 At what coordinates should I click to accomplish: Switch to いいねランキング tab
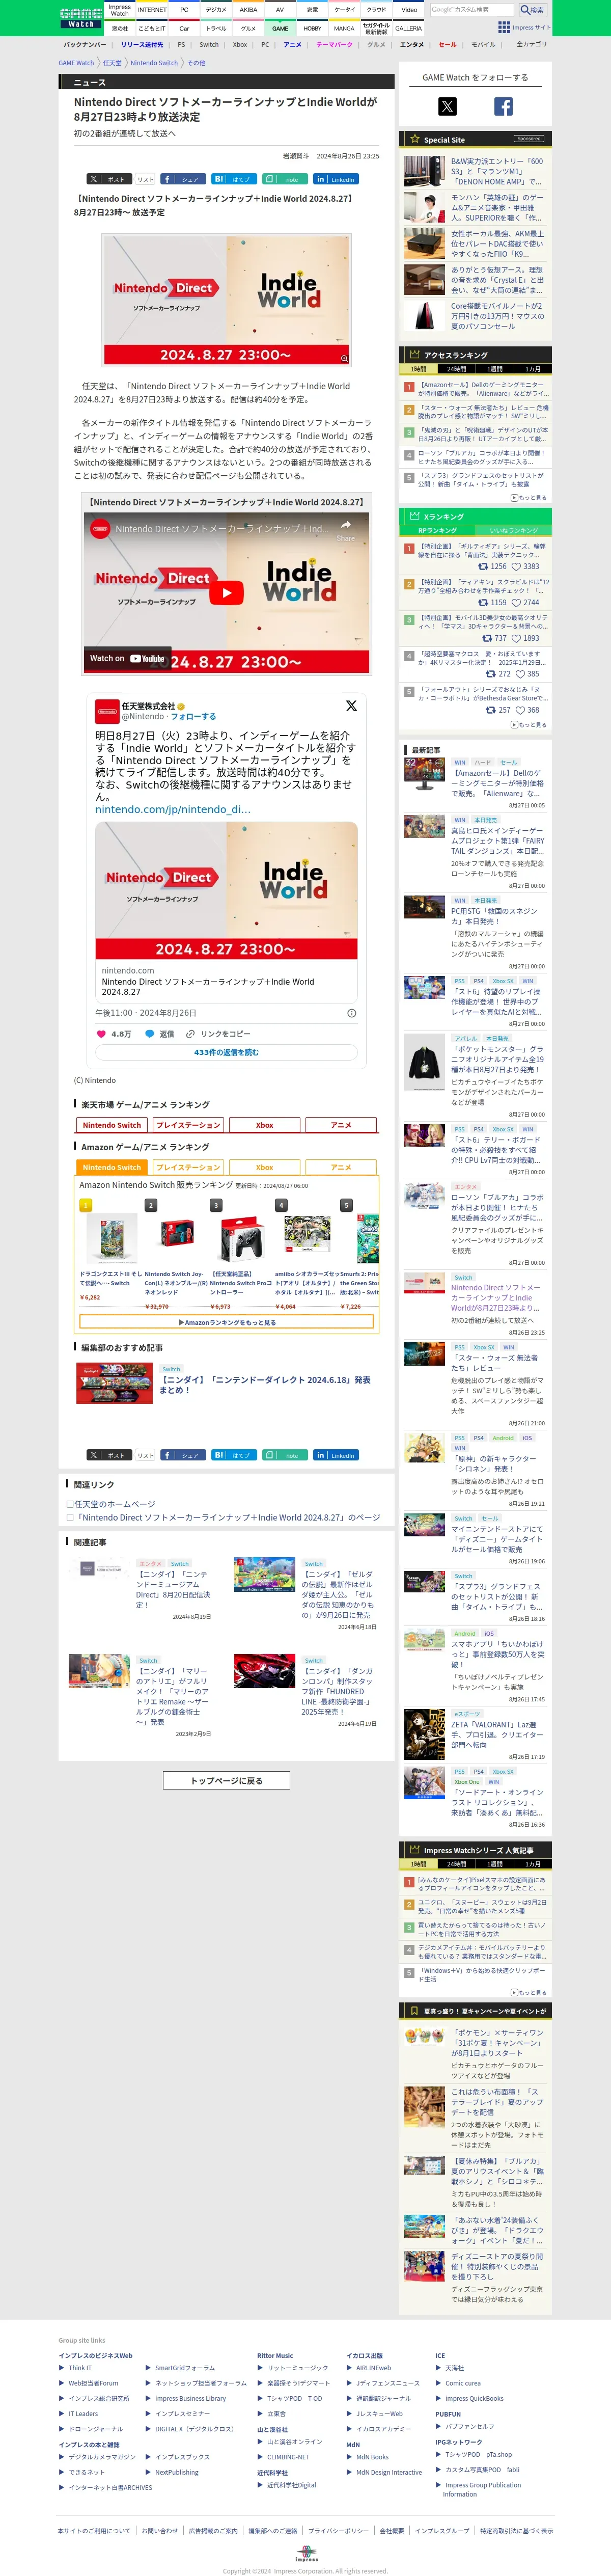[x=514, y=530]
